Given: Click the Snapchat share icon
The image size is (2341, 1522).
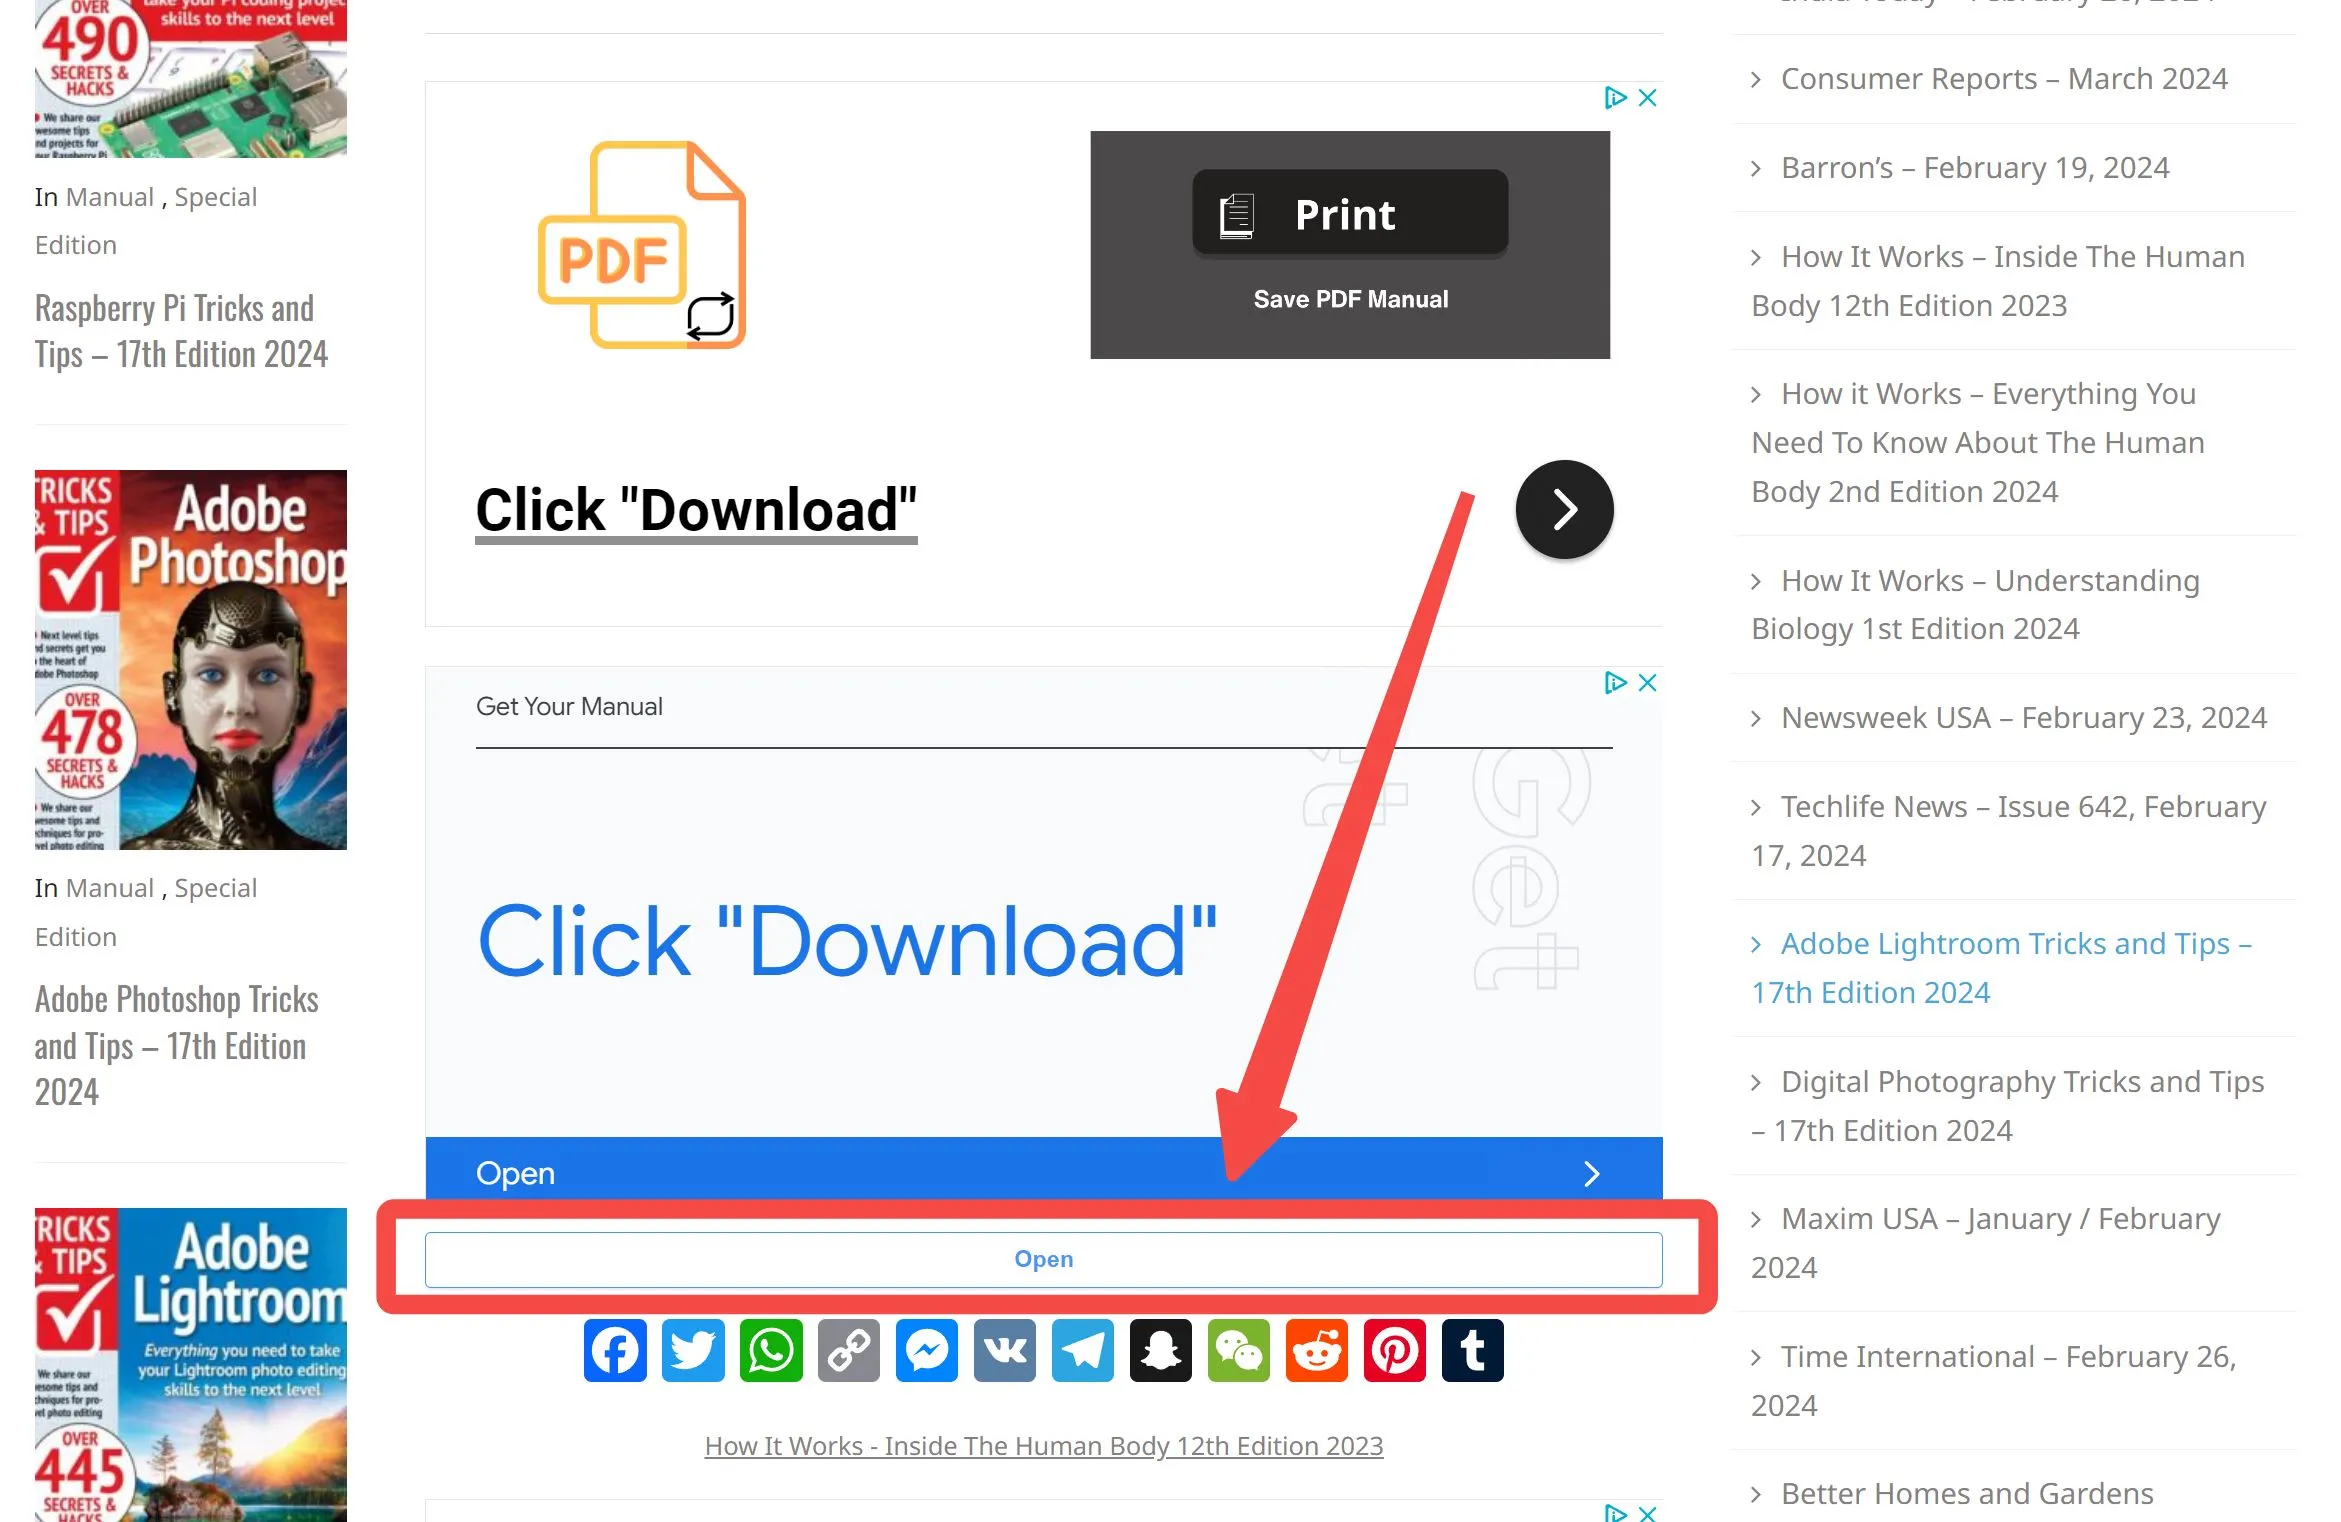Looking at the screenshot, I should (1160, 1350).
